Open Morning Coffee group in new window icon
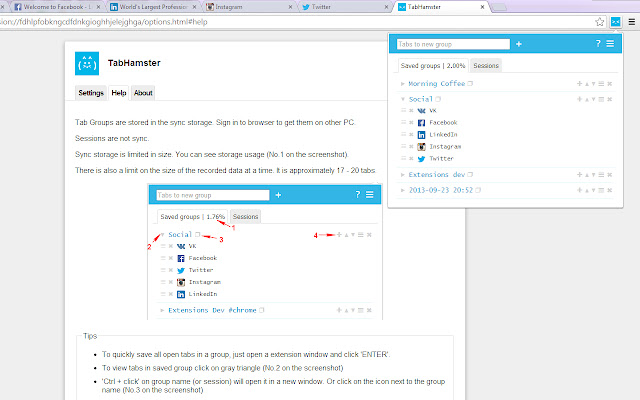640x400 pixels. click(470, 83)
